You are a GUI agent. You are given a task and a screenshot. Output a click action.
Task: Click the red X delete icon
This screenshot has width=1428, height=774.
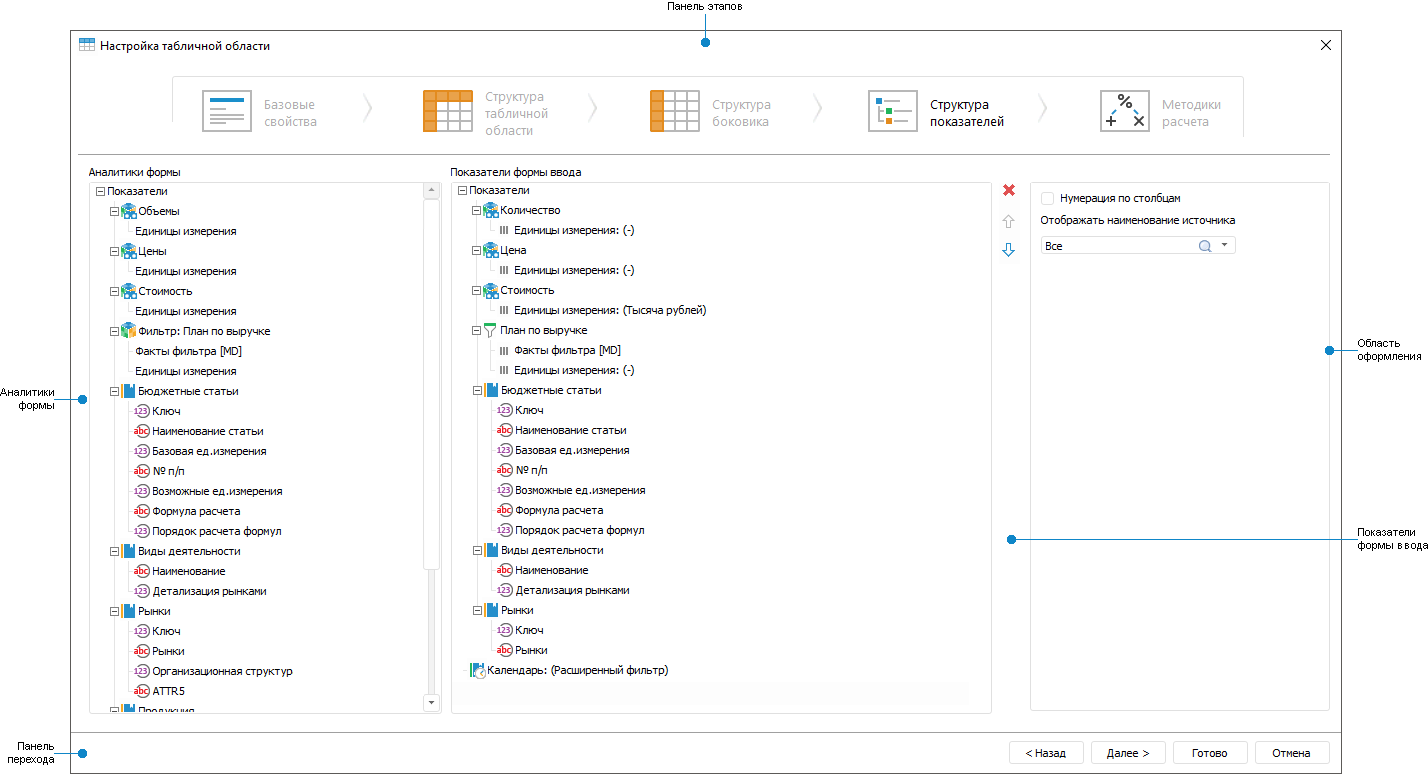[1009, 190]
